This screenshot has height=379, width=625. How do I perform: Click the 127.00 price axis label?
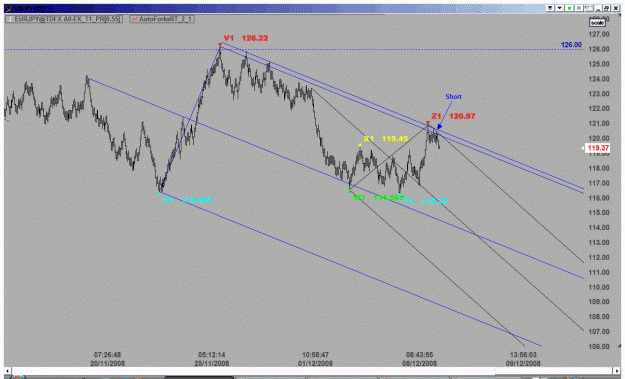coord(599,34)
